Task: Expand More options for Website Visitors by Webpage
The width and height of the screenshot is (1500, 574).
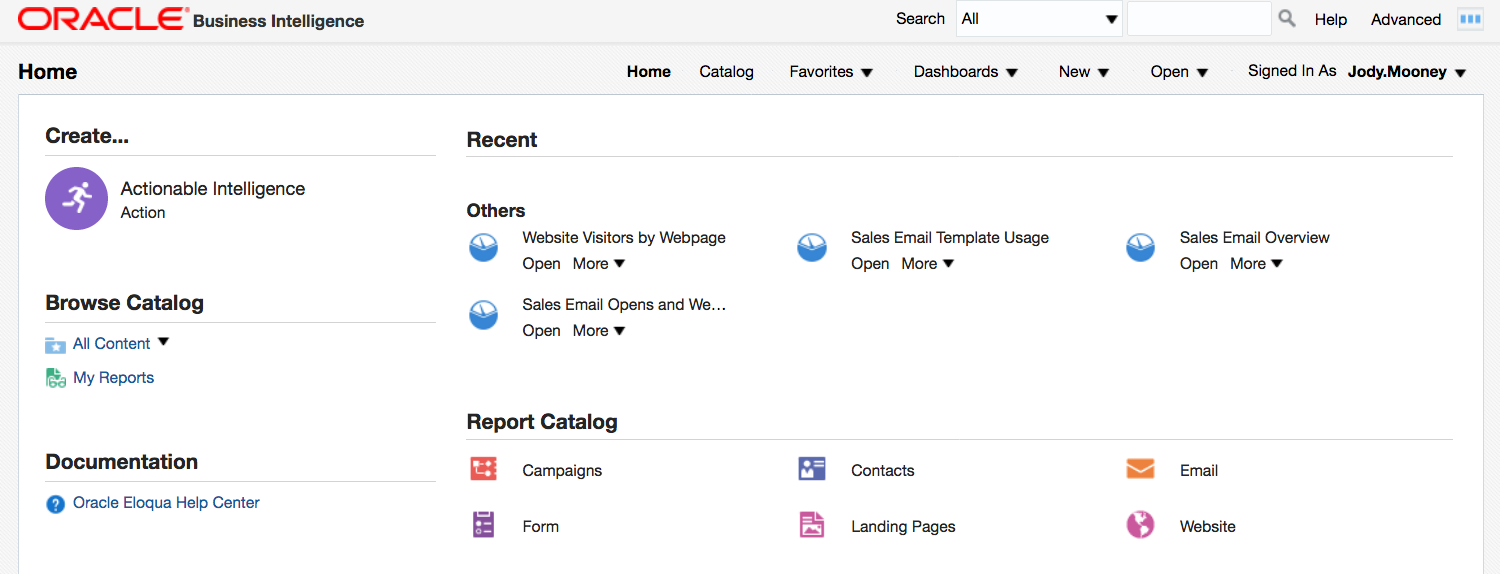Action: [598, 264]
